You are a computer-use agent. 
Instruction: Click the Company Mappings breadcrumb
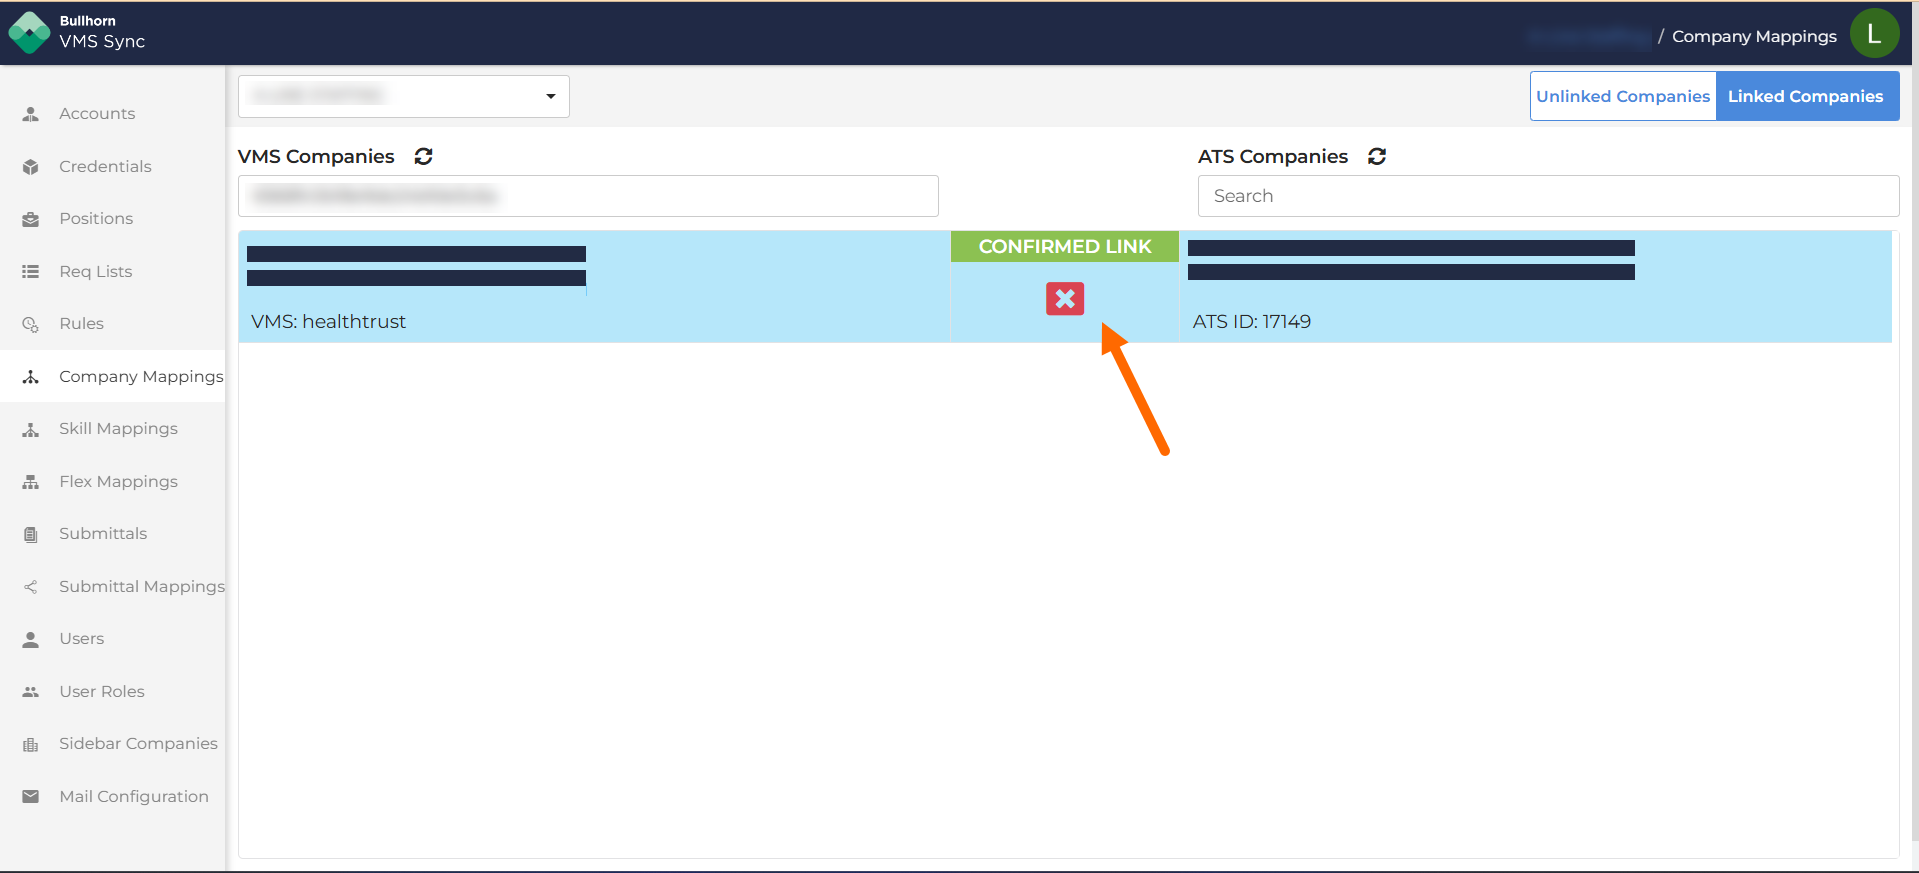[1753, 37]
